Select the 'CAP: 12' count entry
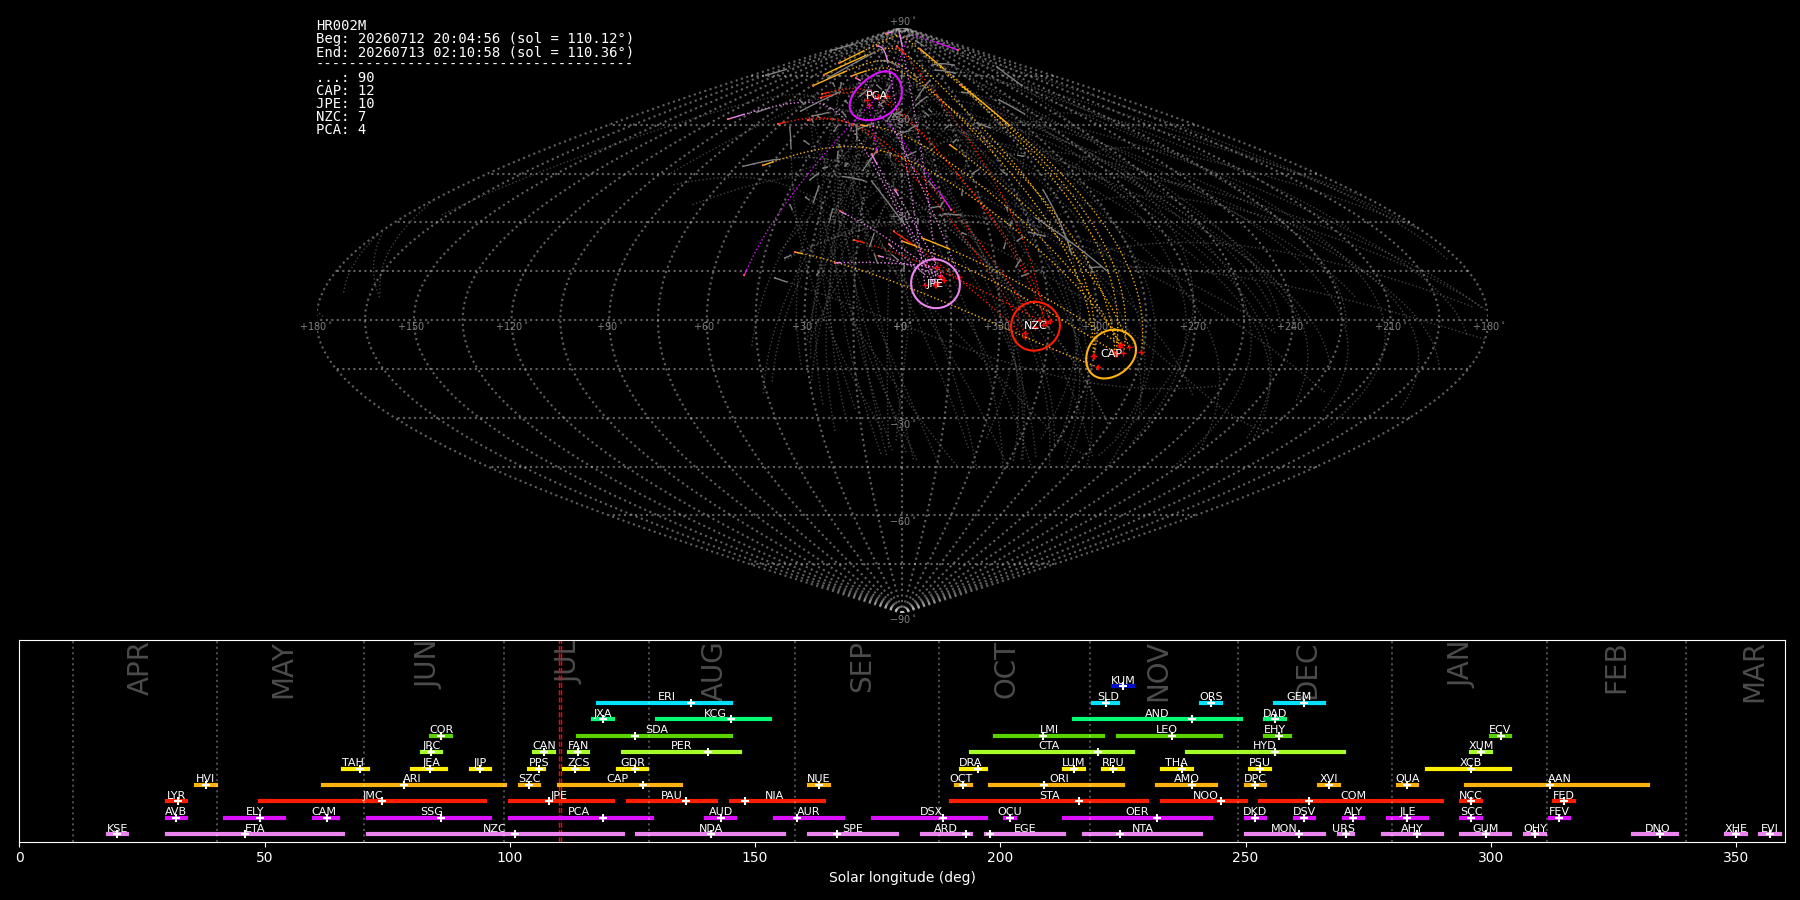Screen dimensions: 1800x900 [x=345, y=91]
